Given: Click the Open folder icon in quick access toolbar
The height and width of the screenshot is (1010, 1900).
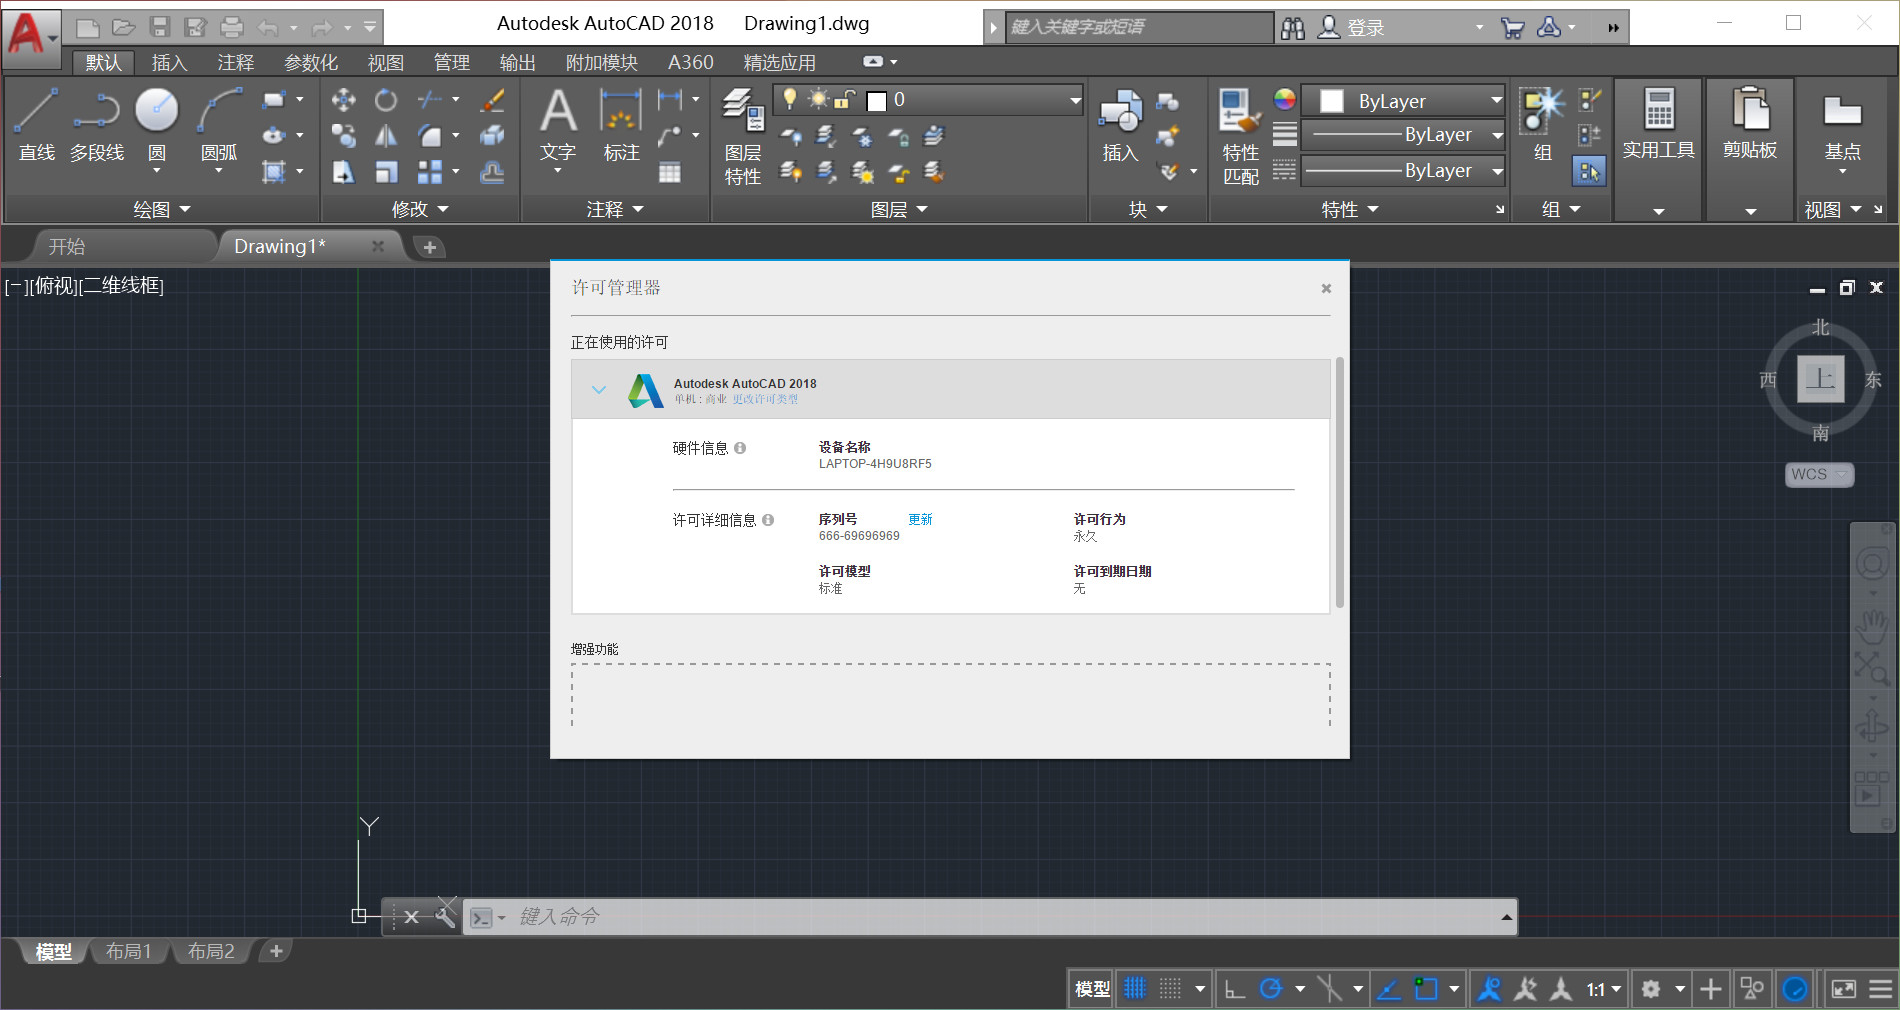Looking at the screenshot, I should [x=123, y=27].
